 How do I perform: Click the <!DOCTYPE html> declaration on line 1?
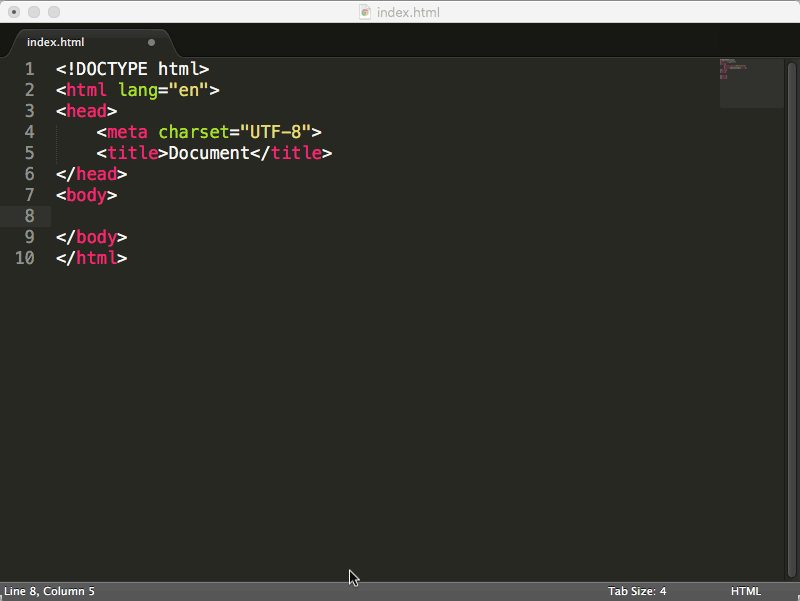click(130, 68)
